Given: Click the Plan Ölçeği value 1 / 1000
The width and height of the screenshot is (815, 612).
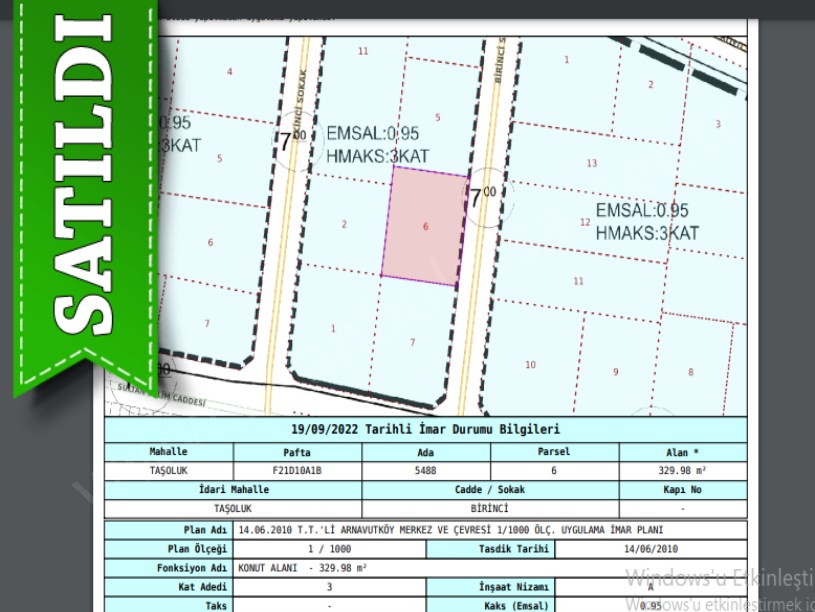Looking at the screenshot, I should pos(328,549).
